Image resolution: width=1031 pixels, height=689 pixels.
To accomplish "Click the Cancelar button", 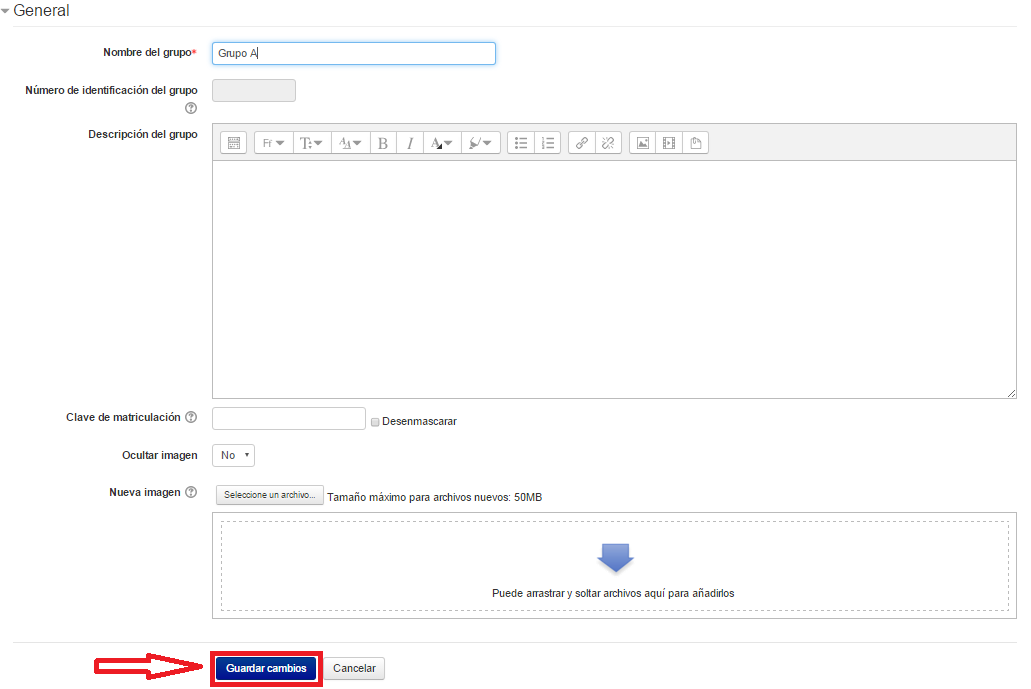I will (354, 668).
